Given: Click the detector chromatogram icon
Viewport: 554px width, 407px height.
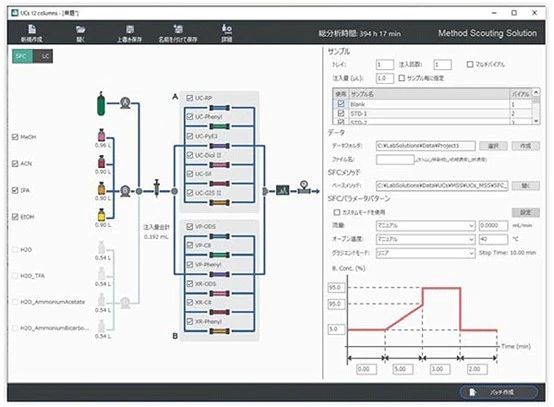Looking at the screenshot, I should tap(282, 190).
